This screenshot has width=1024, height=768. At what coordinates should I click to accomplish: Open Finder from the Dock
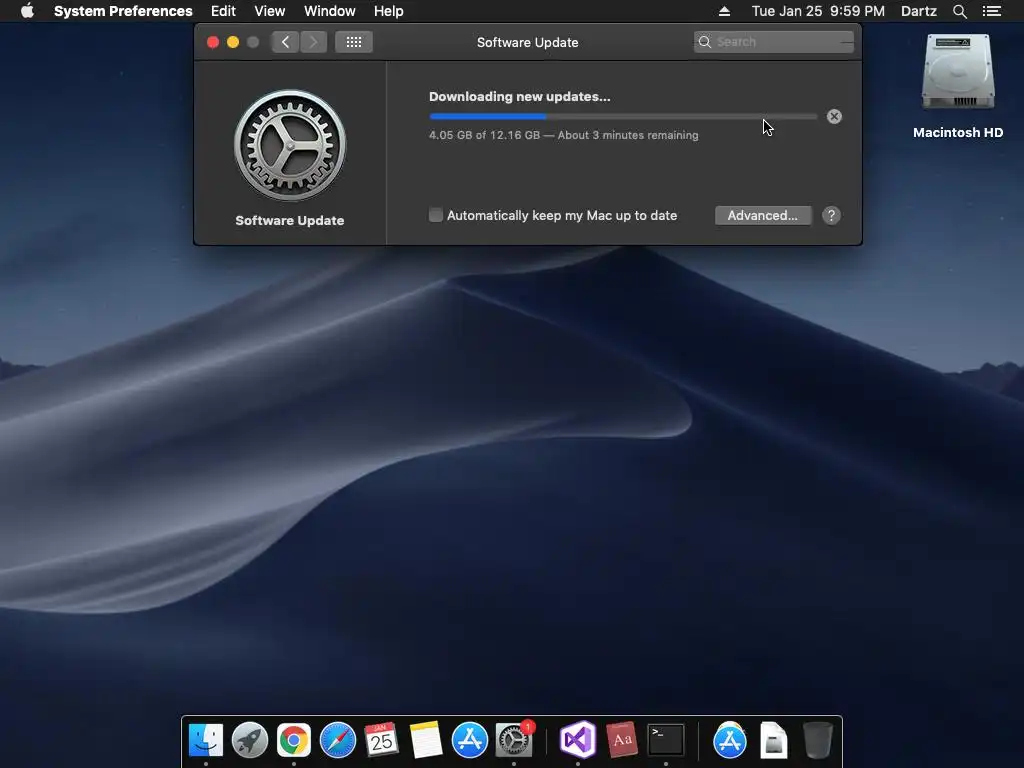206,740
